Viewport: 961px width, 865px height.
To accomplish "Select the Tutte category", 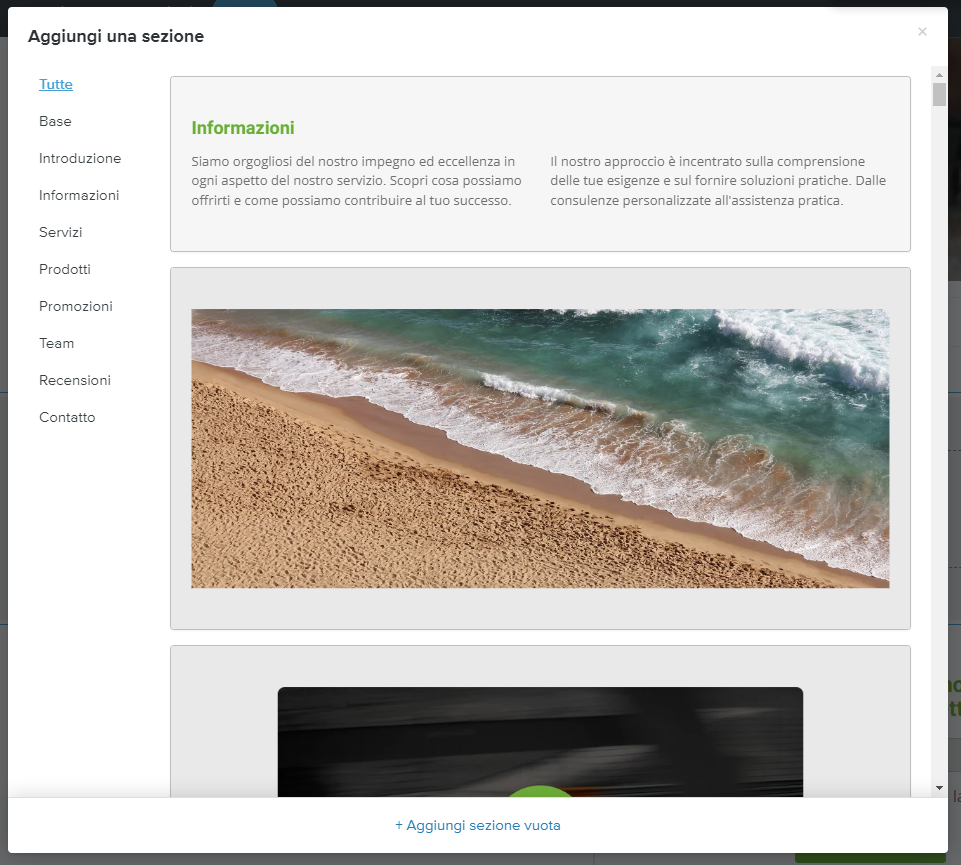I will coord(56,85).
